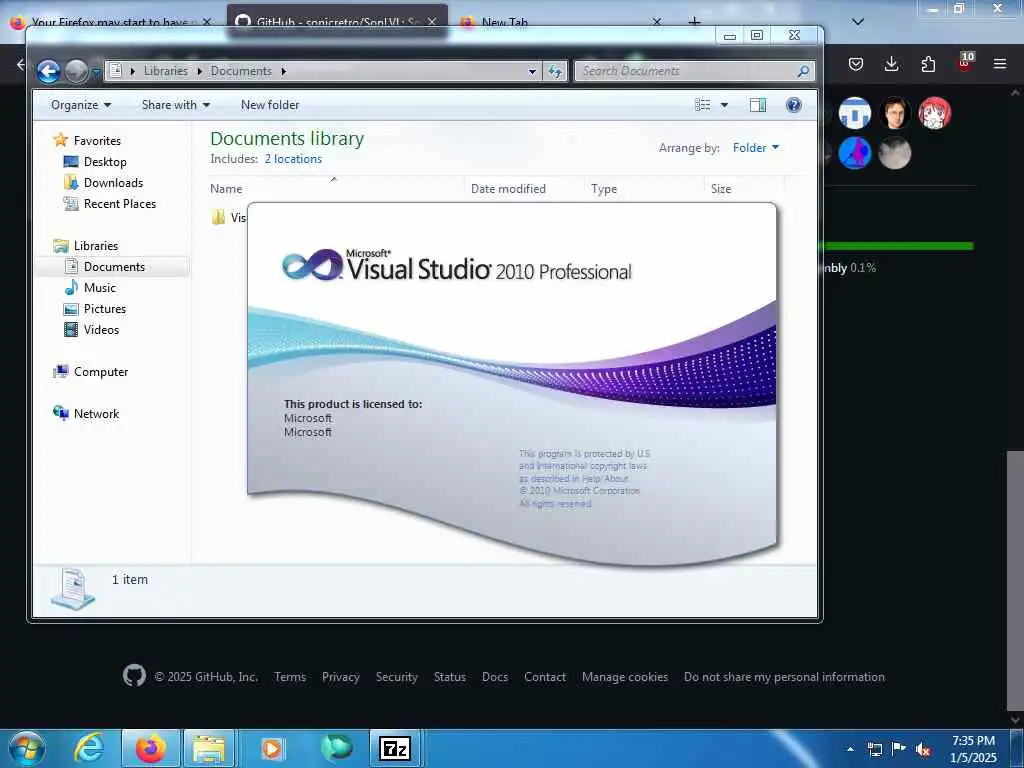The image size is (1024, 768).
Task: Open the Contact footer link
Action: [x=545, y=677]
